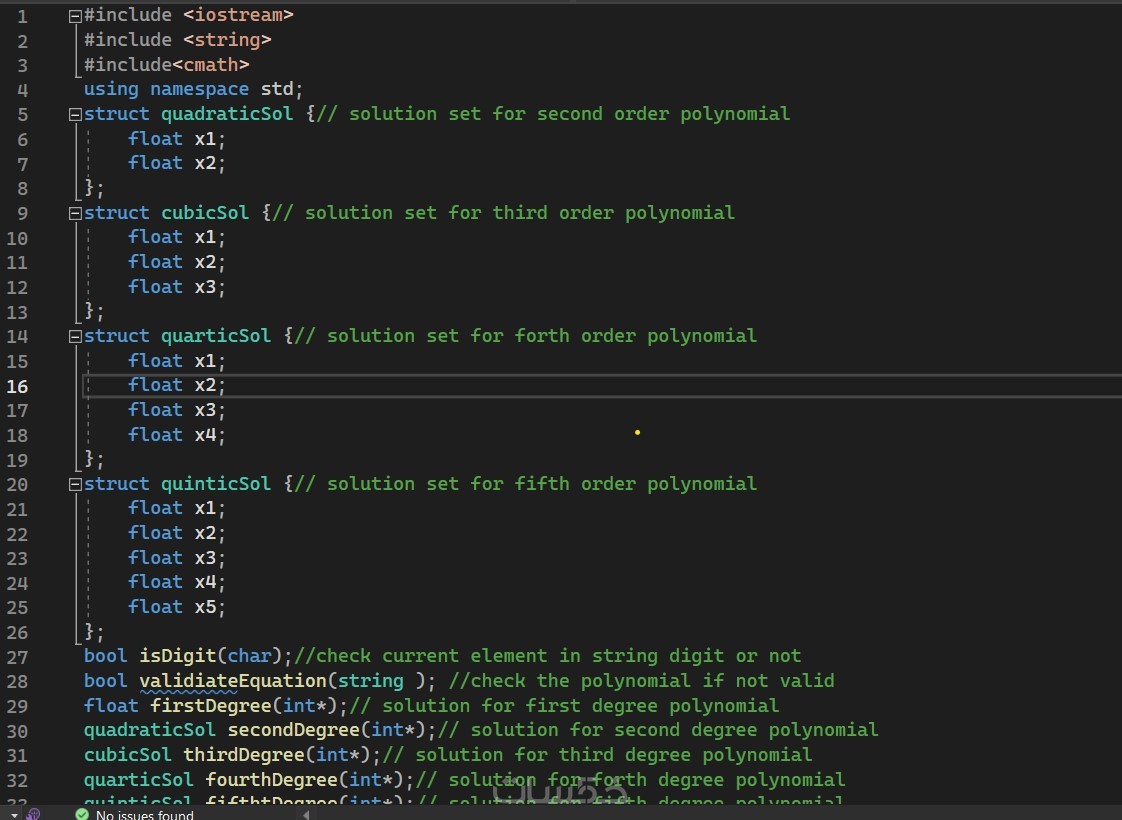Fold the quinticSol struct block
Image resolution: width=1122 pixels, height=820 pixels.
click(74, 484)
